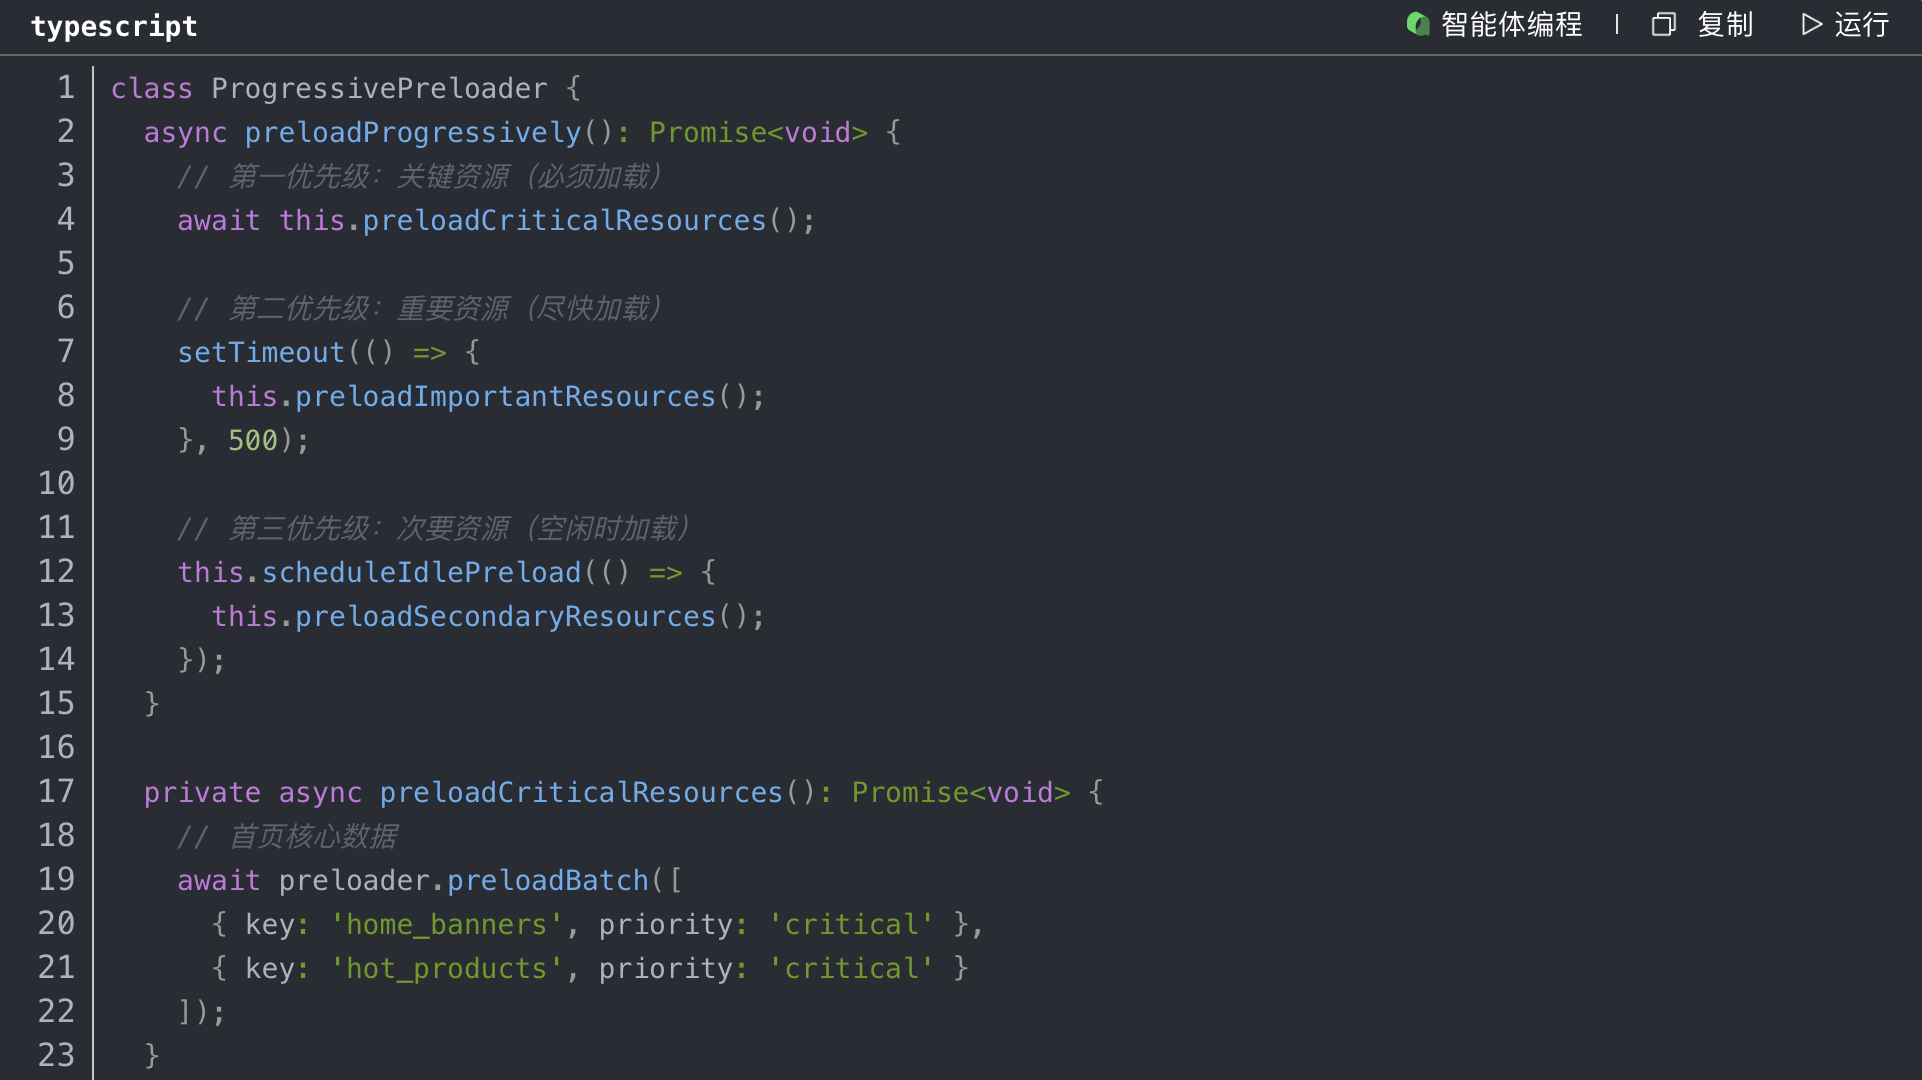
Task: Click the typescript language label
Action: [x=114, y=26]
